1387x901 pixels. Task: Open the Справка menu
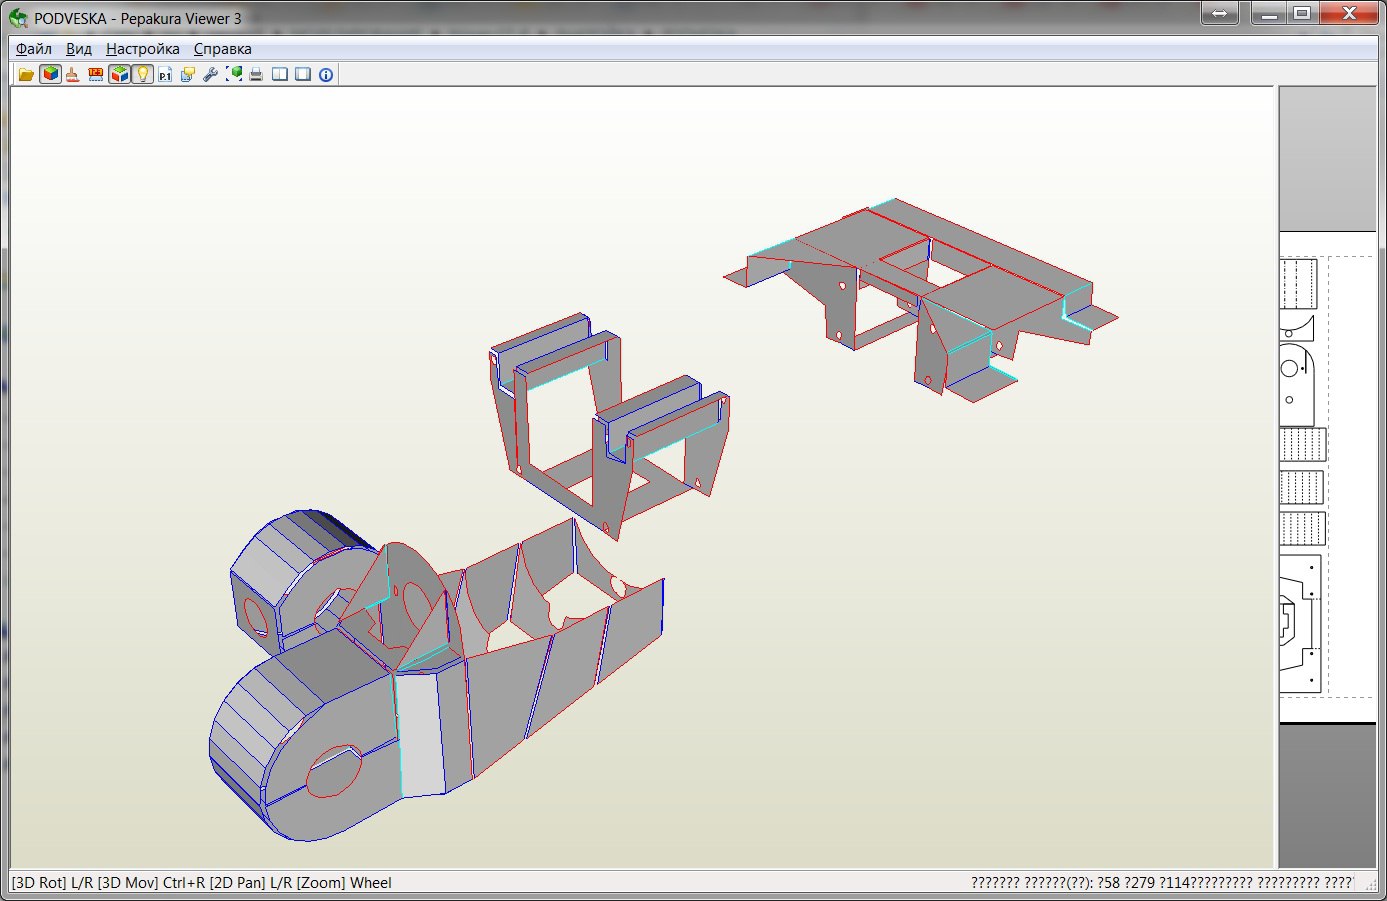pos(223,49)
